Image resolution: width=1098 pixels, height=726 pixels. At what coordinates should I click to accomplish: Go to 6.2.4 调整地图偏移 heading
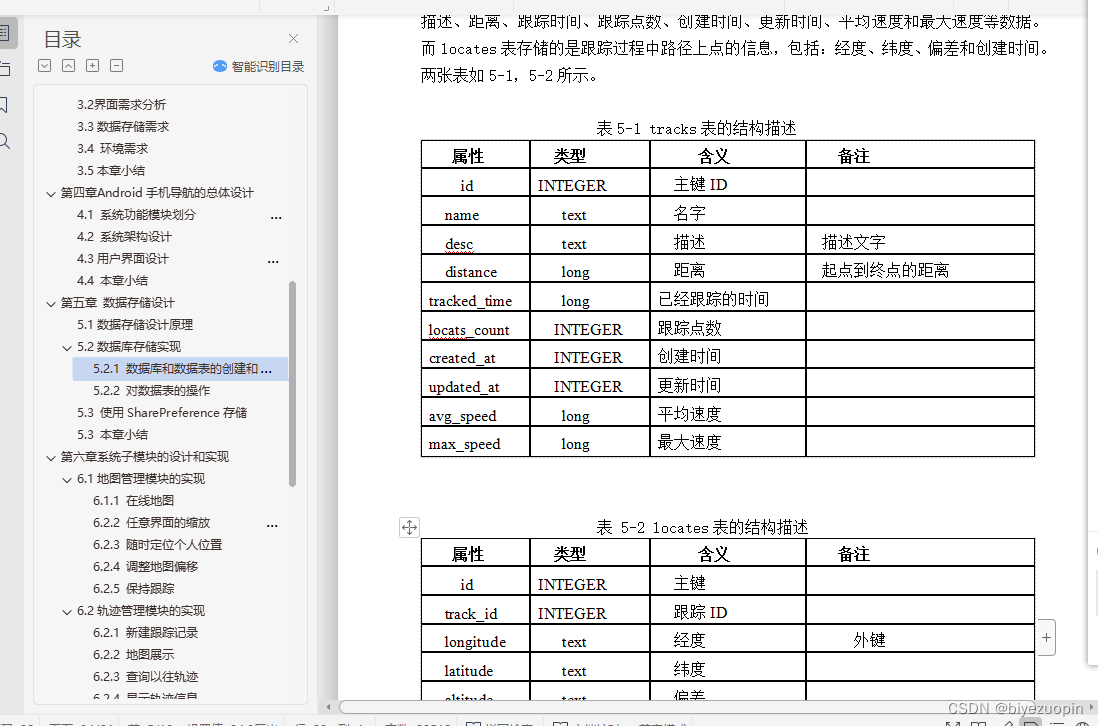146,566
